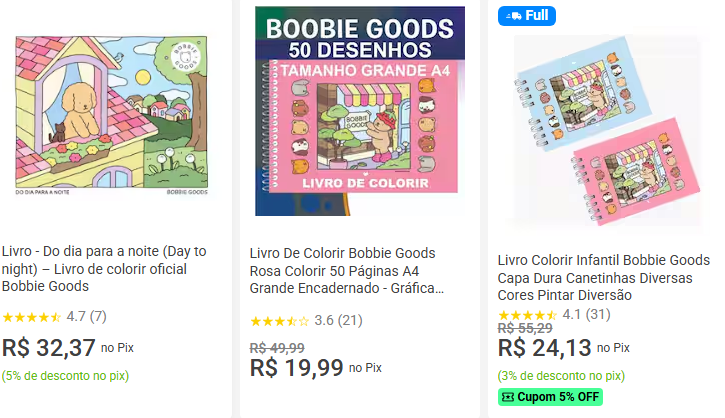Image resolution: width=725 pixels, height=418 pixels.
Task: Click the 3.6 star rating of second product
Action: (x=279, y=321)
